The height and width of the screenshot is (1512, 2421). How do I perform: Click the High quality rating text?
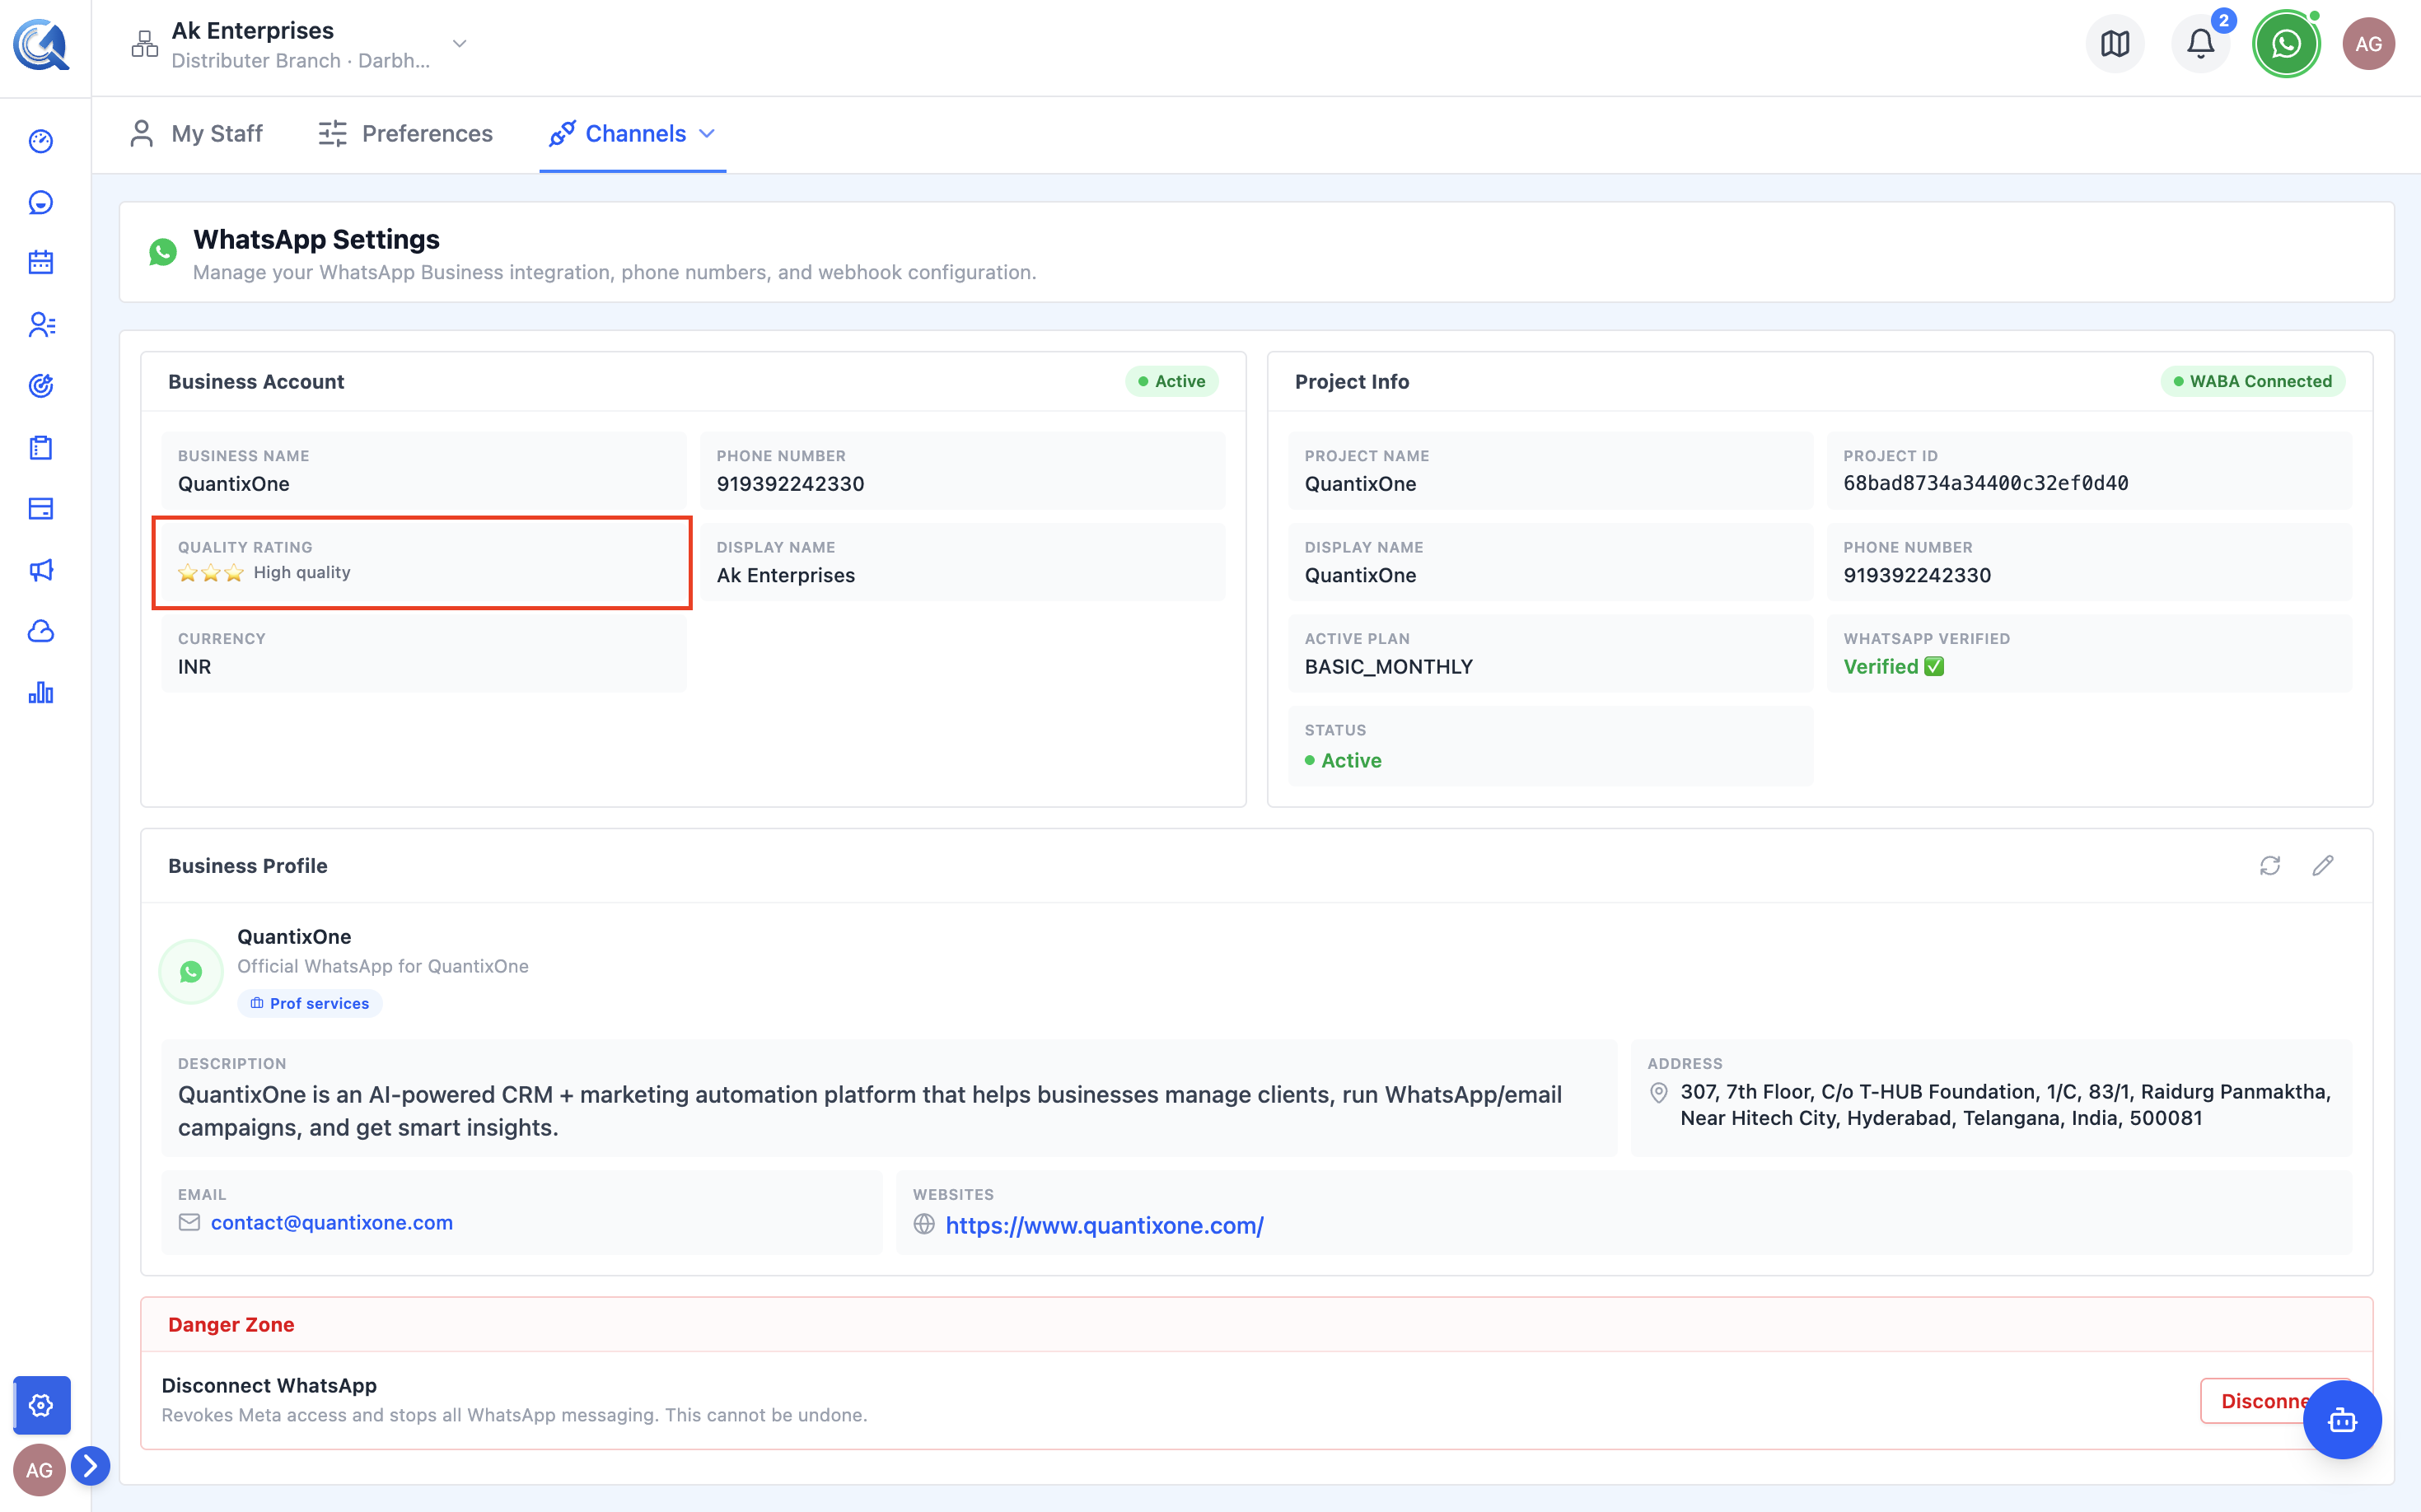302,572
